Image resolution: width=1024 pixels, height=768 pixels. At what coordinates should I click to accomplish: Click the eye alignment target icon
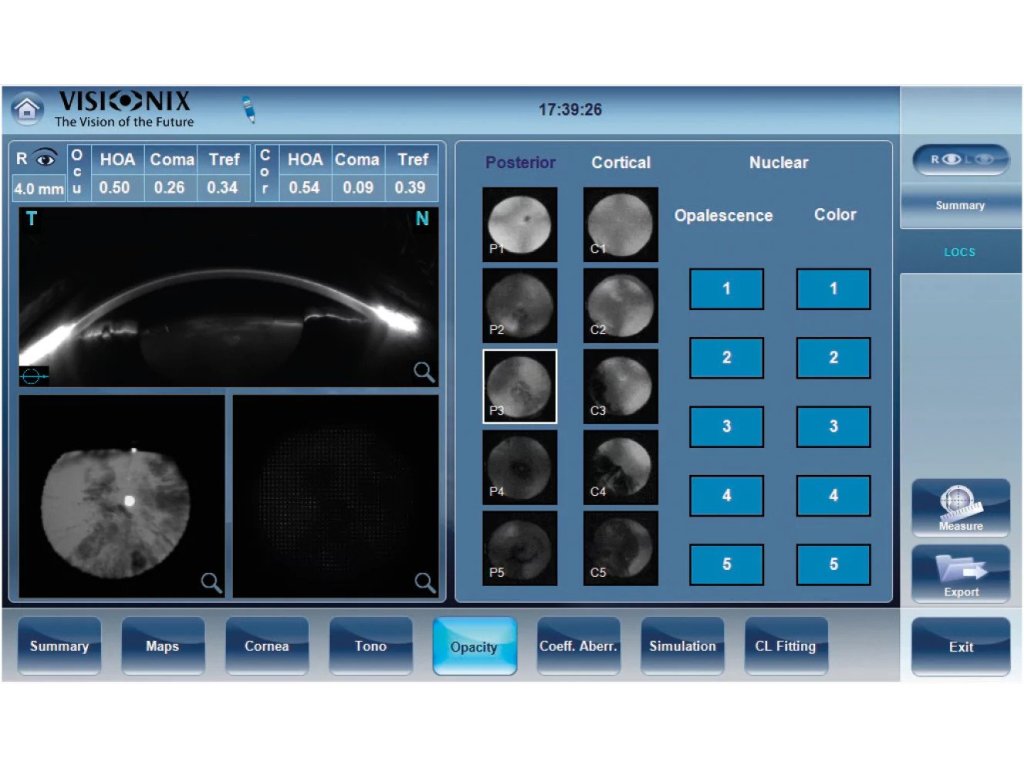(x=34, y=376)
